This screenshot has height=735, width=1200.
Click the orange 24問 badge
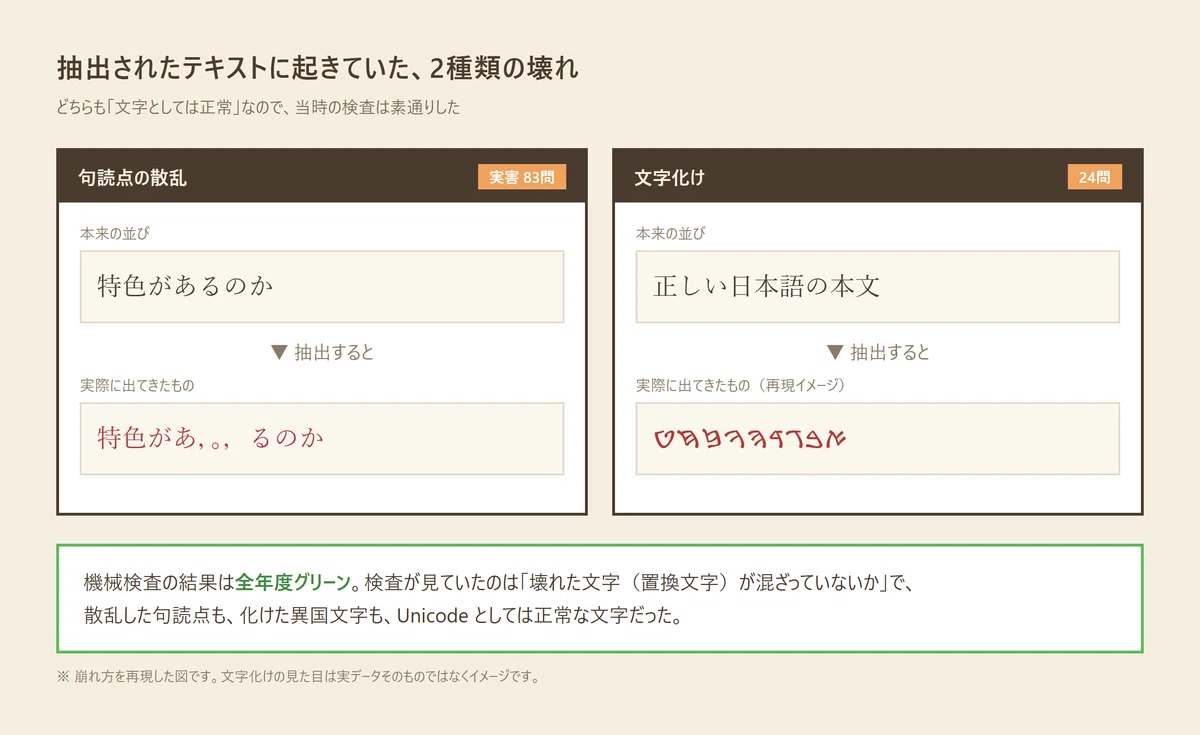[x=1095, y=177]
